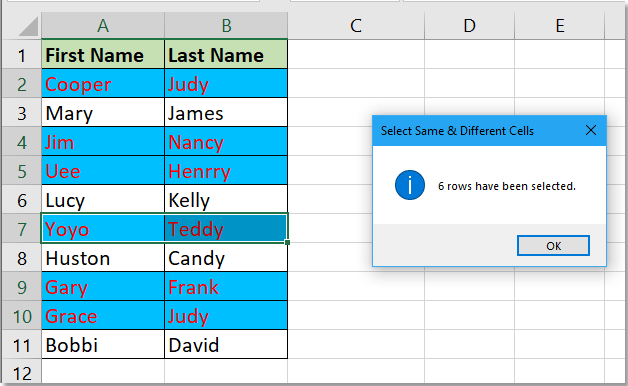Select row 3 header
628x386 pixels.
point(22,113)
